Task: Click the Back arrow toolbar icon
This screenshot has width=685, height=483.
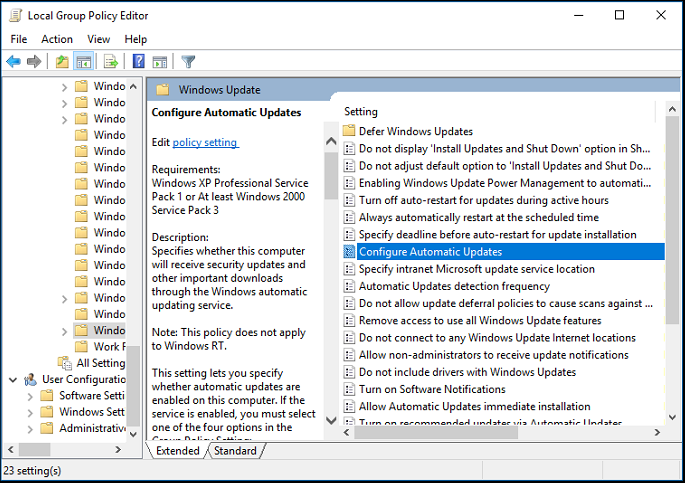Action: click(x=13, y=62)
